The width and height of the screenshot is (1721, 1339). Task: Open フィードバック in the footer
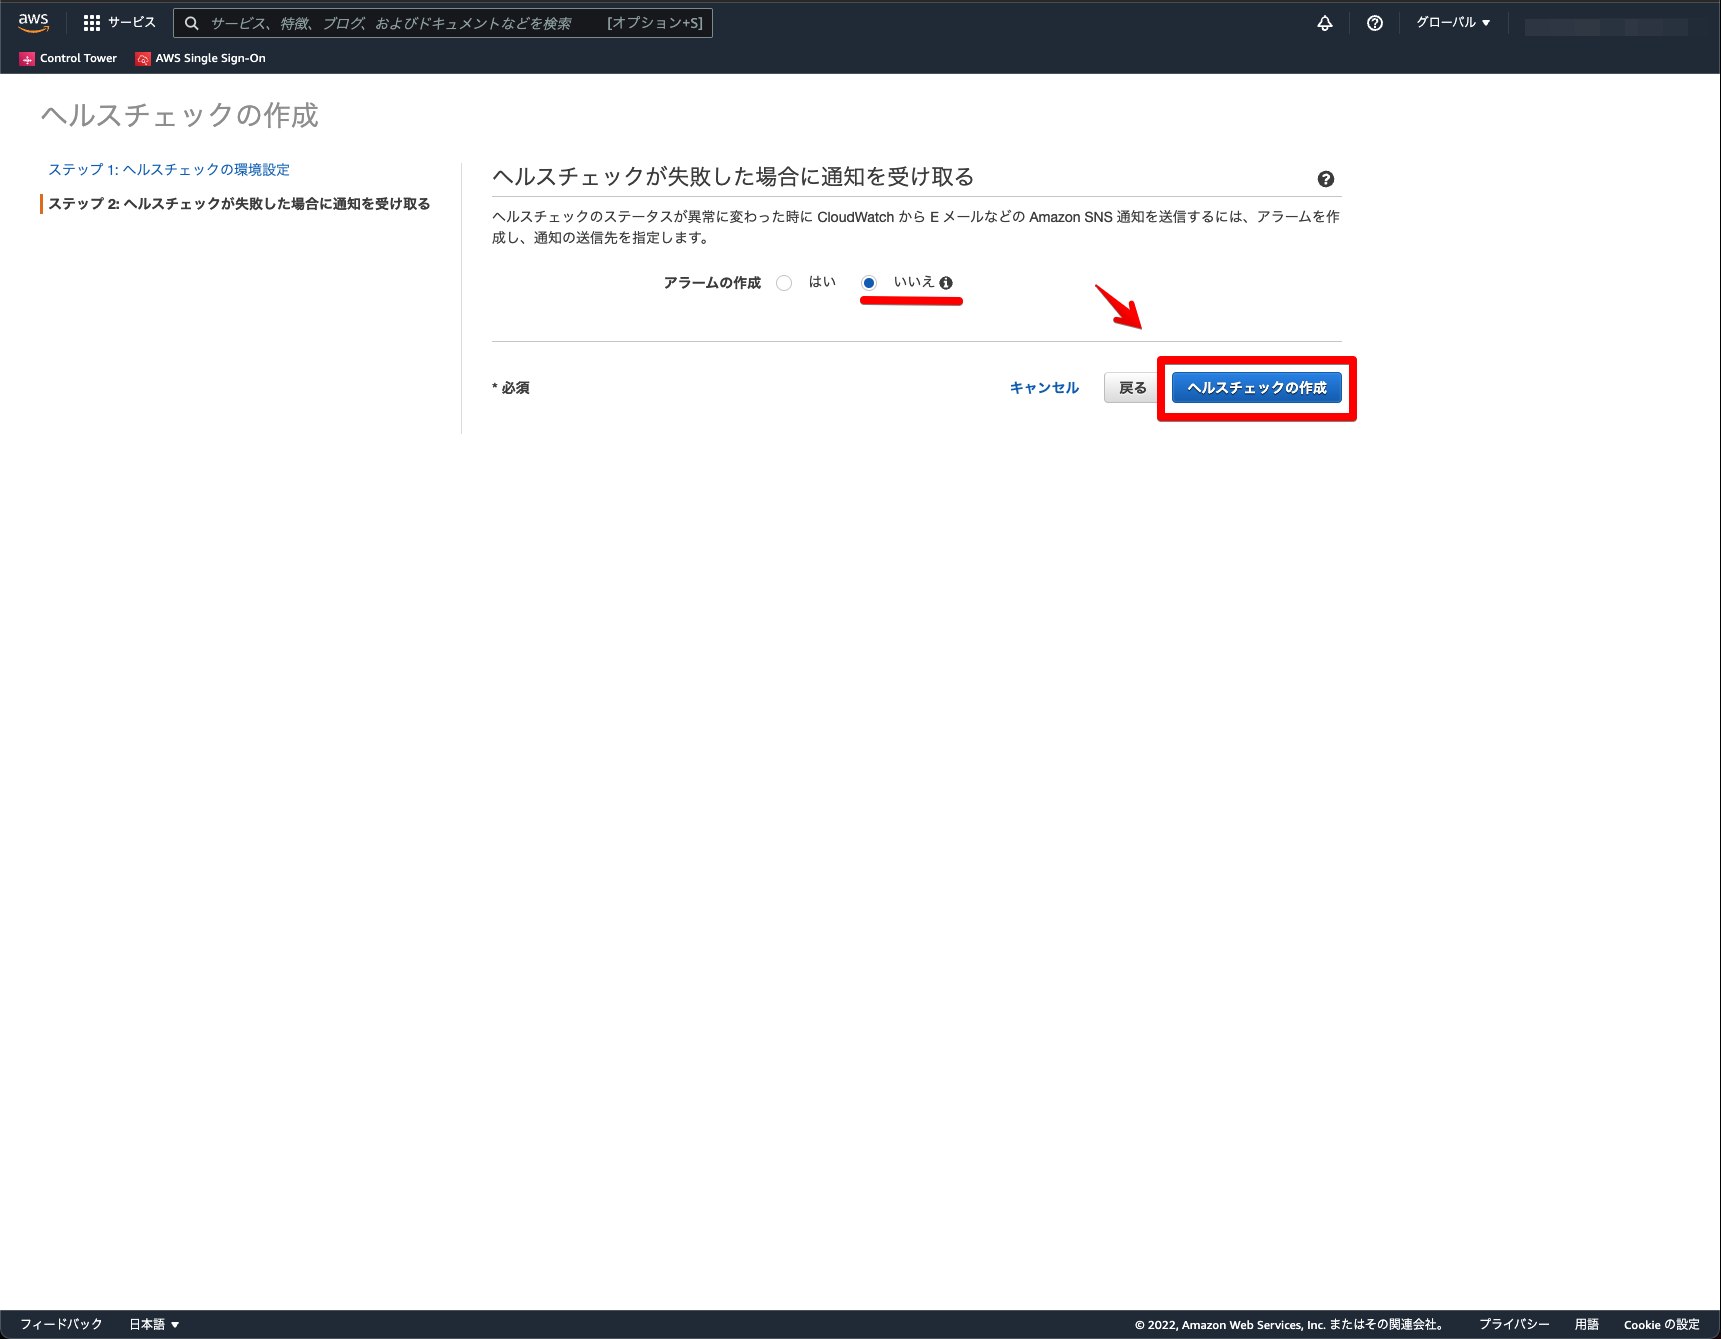click(61, 1324)
